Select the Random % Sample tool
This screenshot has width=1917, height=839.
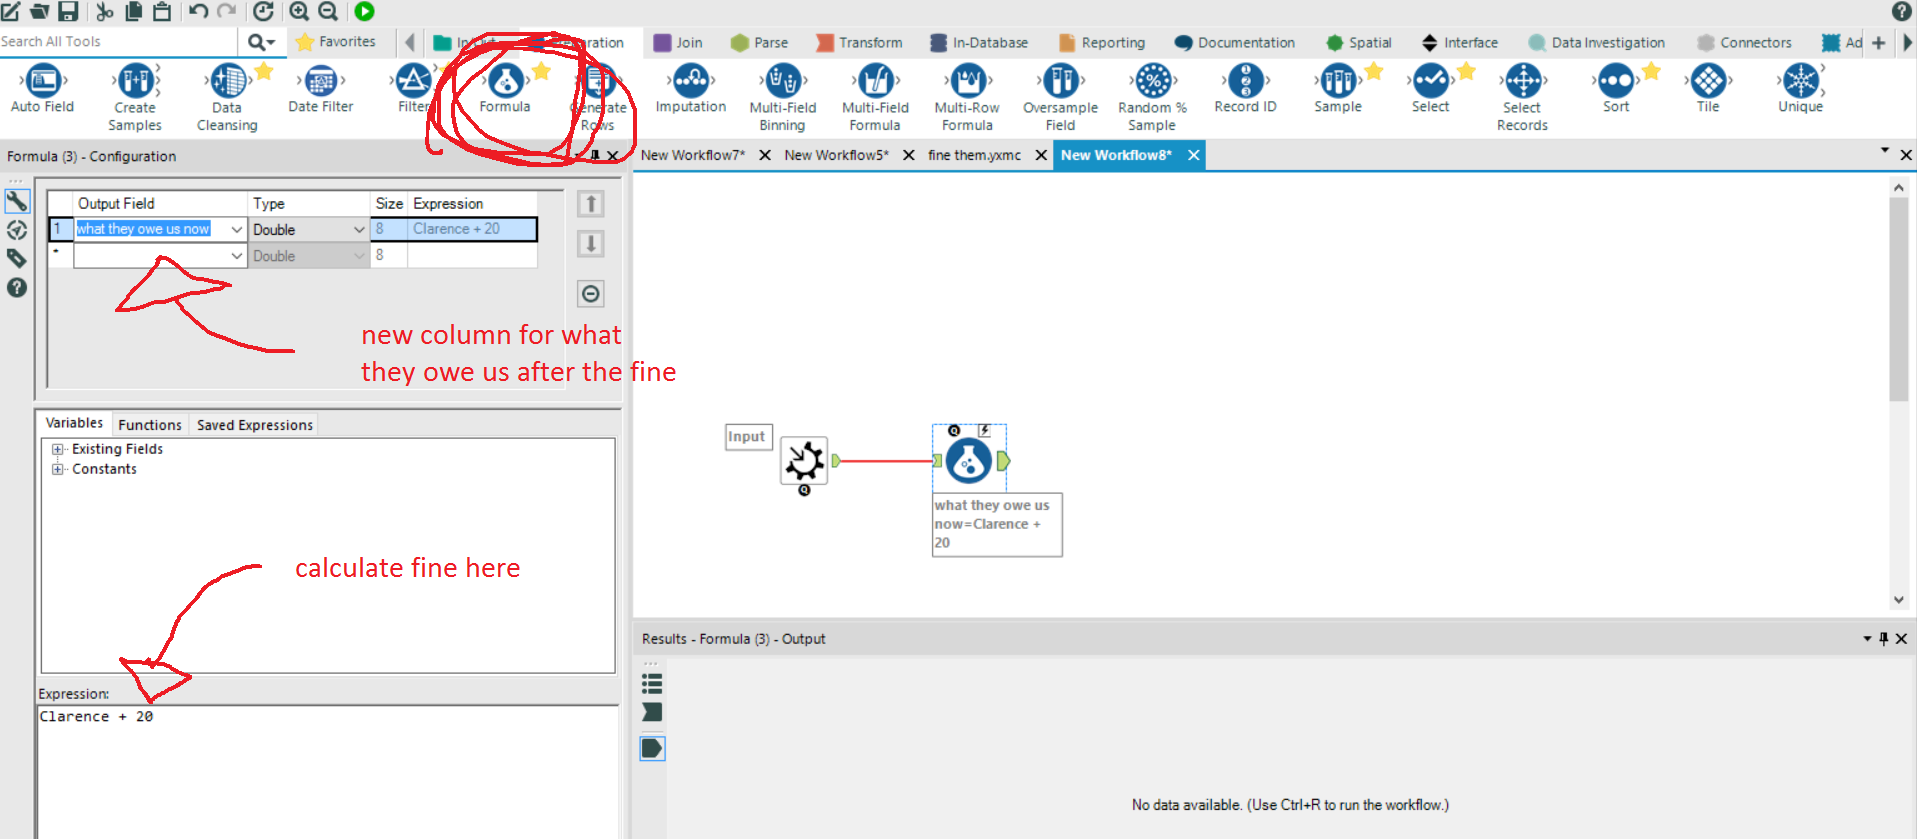coord(1152,97)
